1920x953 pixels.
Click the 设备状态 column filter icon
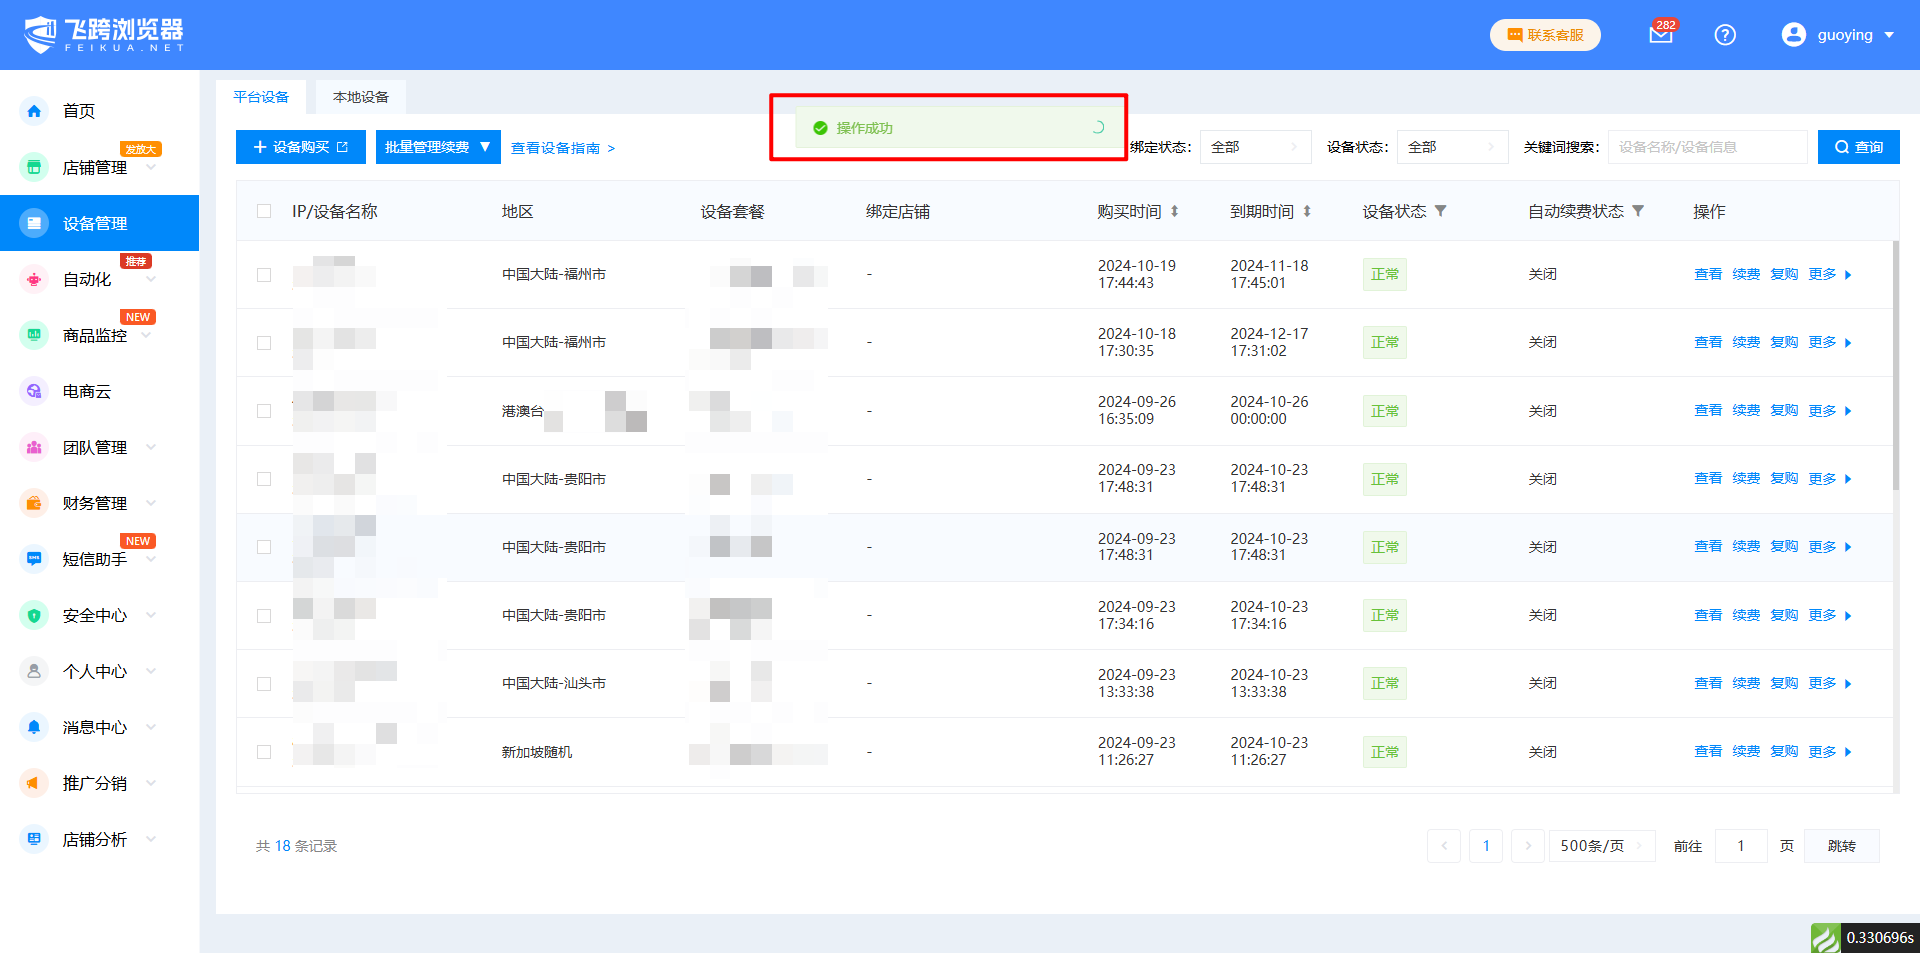1441,211
